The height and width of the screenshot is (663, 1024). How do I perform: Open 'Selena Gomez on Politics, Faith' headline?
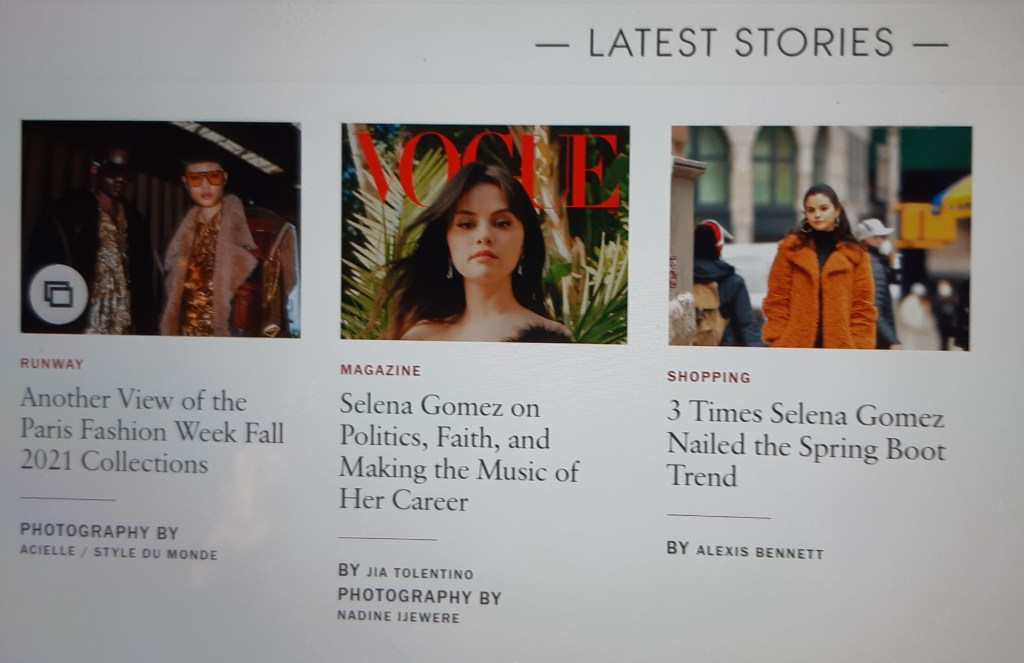tap(458, 453)
